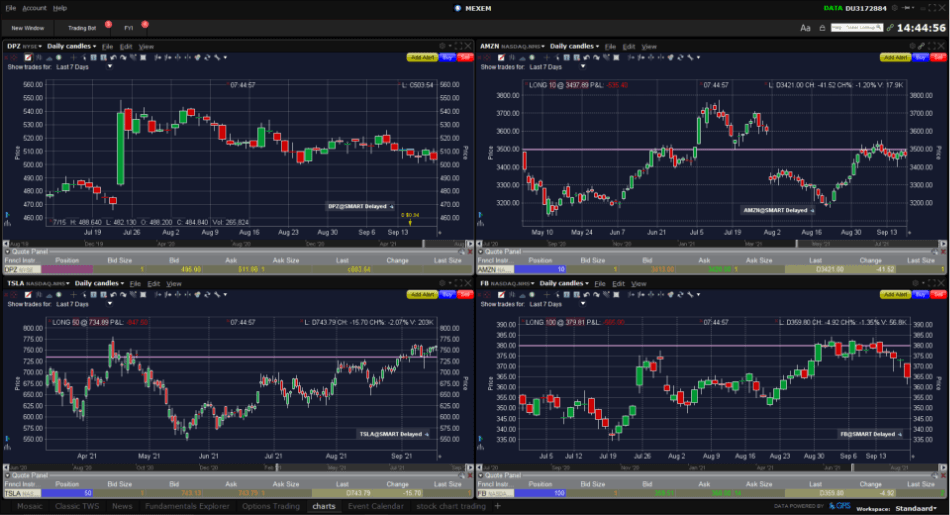Open Show trades for dropdown in AMZN chart
Screen dimensions: 950x515
pos(583,67)
